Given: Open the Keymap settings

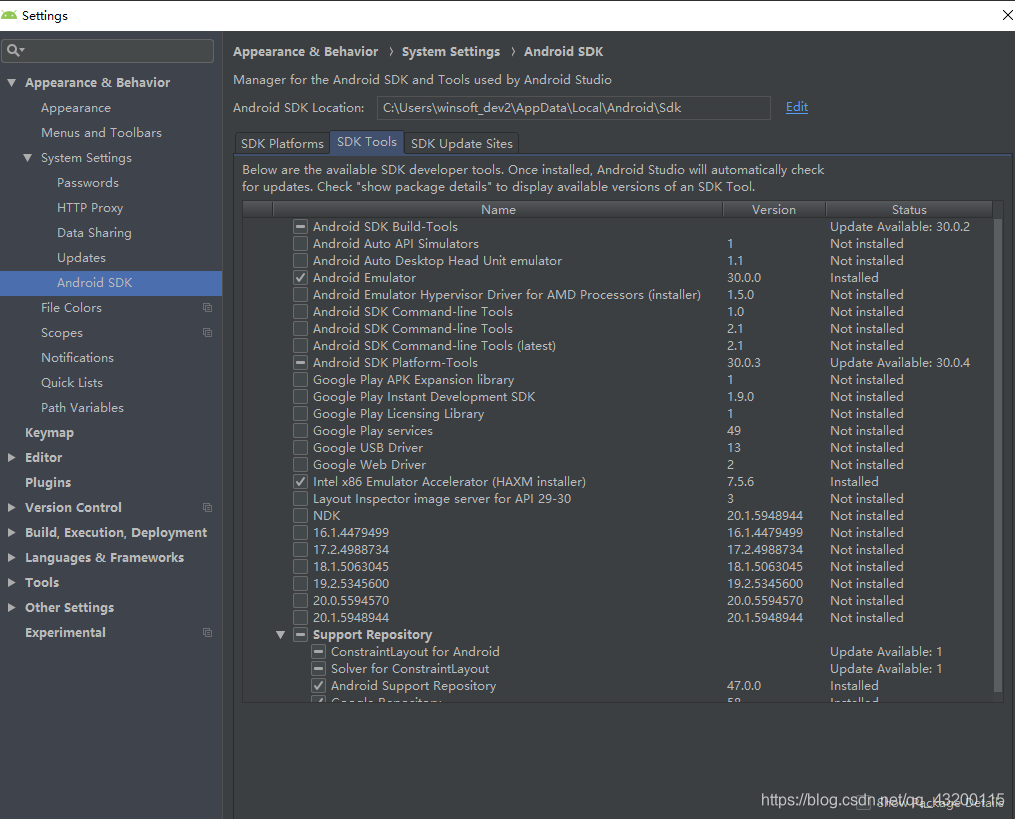Looking at the screenshot, I should click(49, 432).
